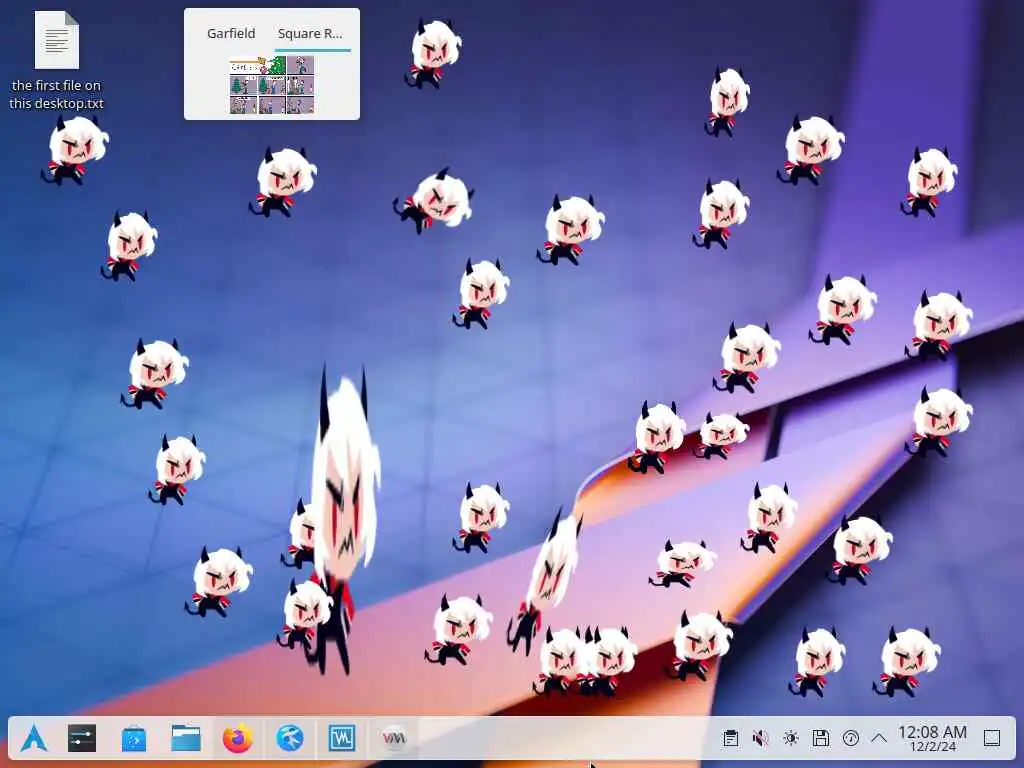Launch the Discover software store

(x=134, y=739)
